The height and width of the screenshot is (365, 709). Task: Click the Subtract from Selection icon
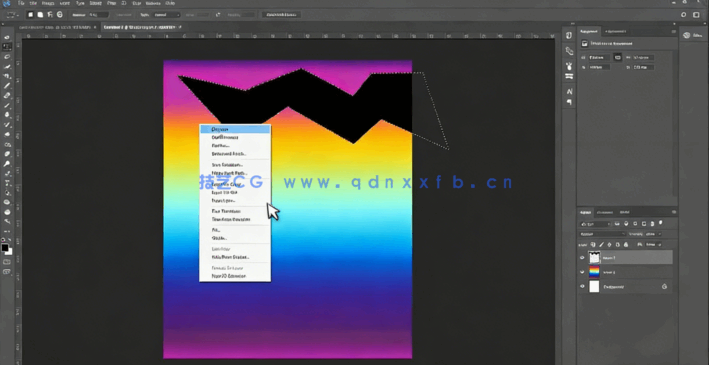pyautogui.click(x=50, y=14)
